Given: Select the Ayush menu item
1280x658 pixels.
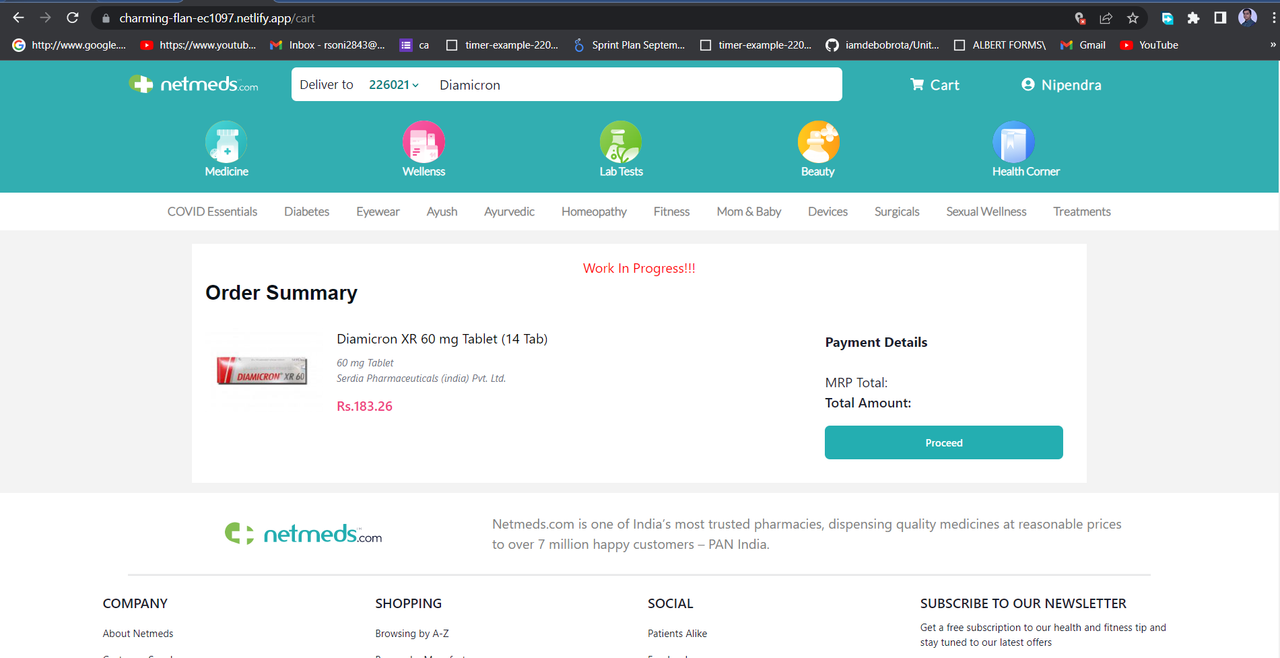Looking at the screenshot, I should 442,212.
